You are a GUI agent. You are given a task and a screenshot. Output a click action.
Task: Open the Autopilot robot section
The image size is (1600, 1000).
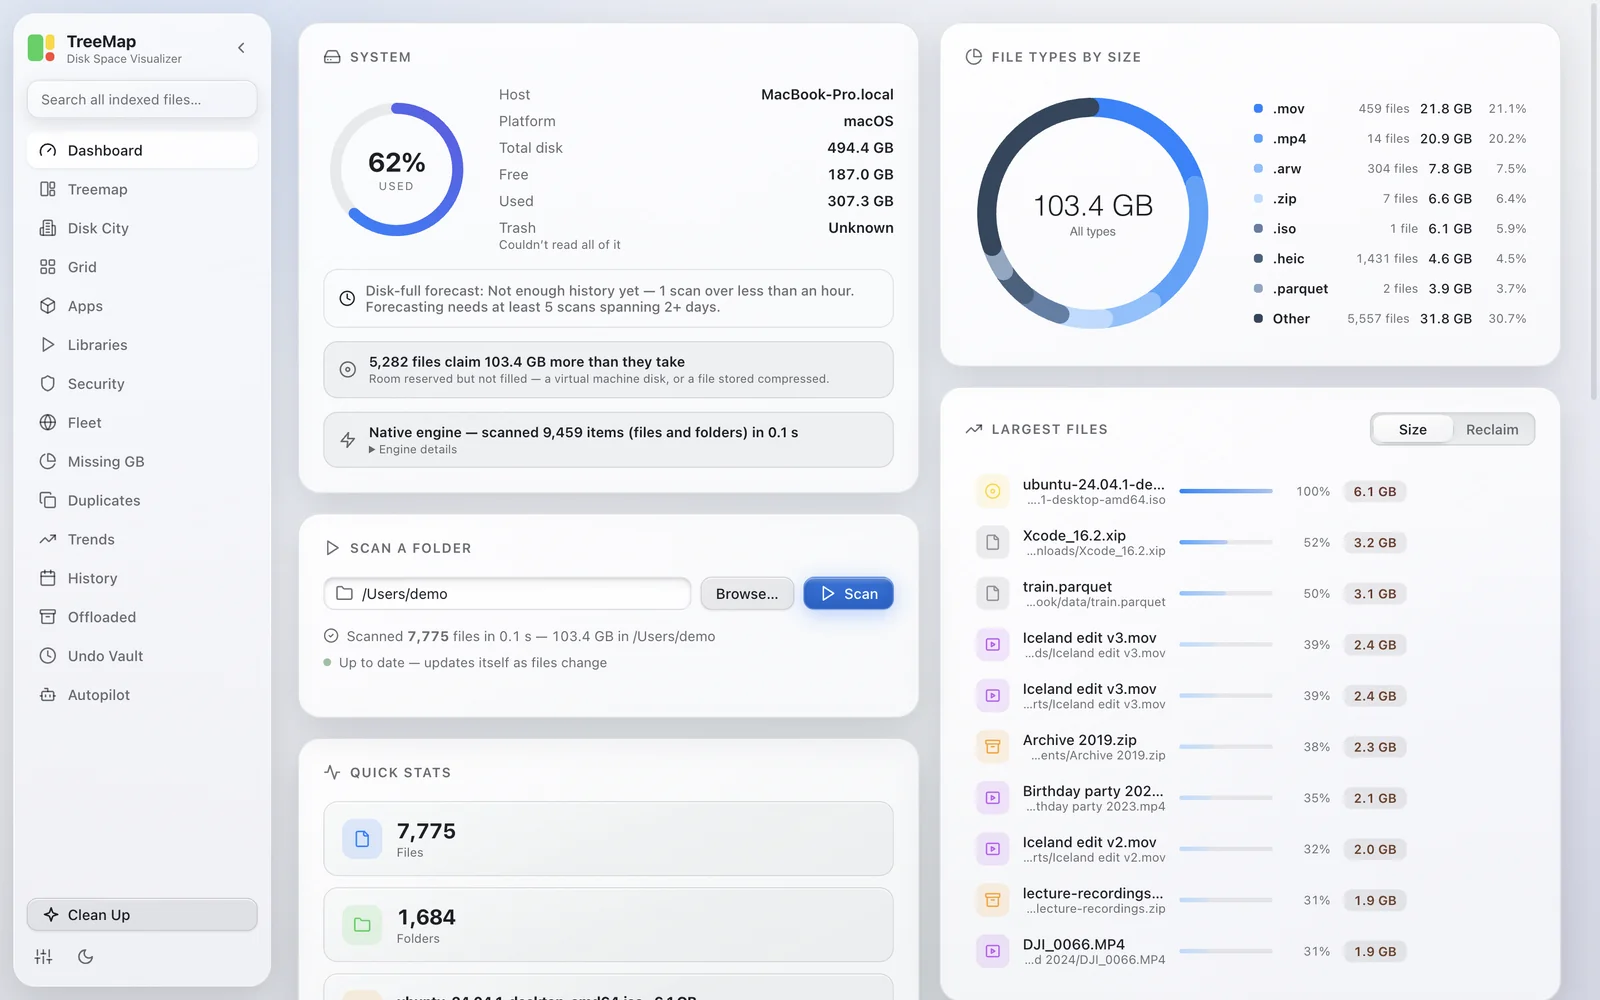coord(142,695)
